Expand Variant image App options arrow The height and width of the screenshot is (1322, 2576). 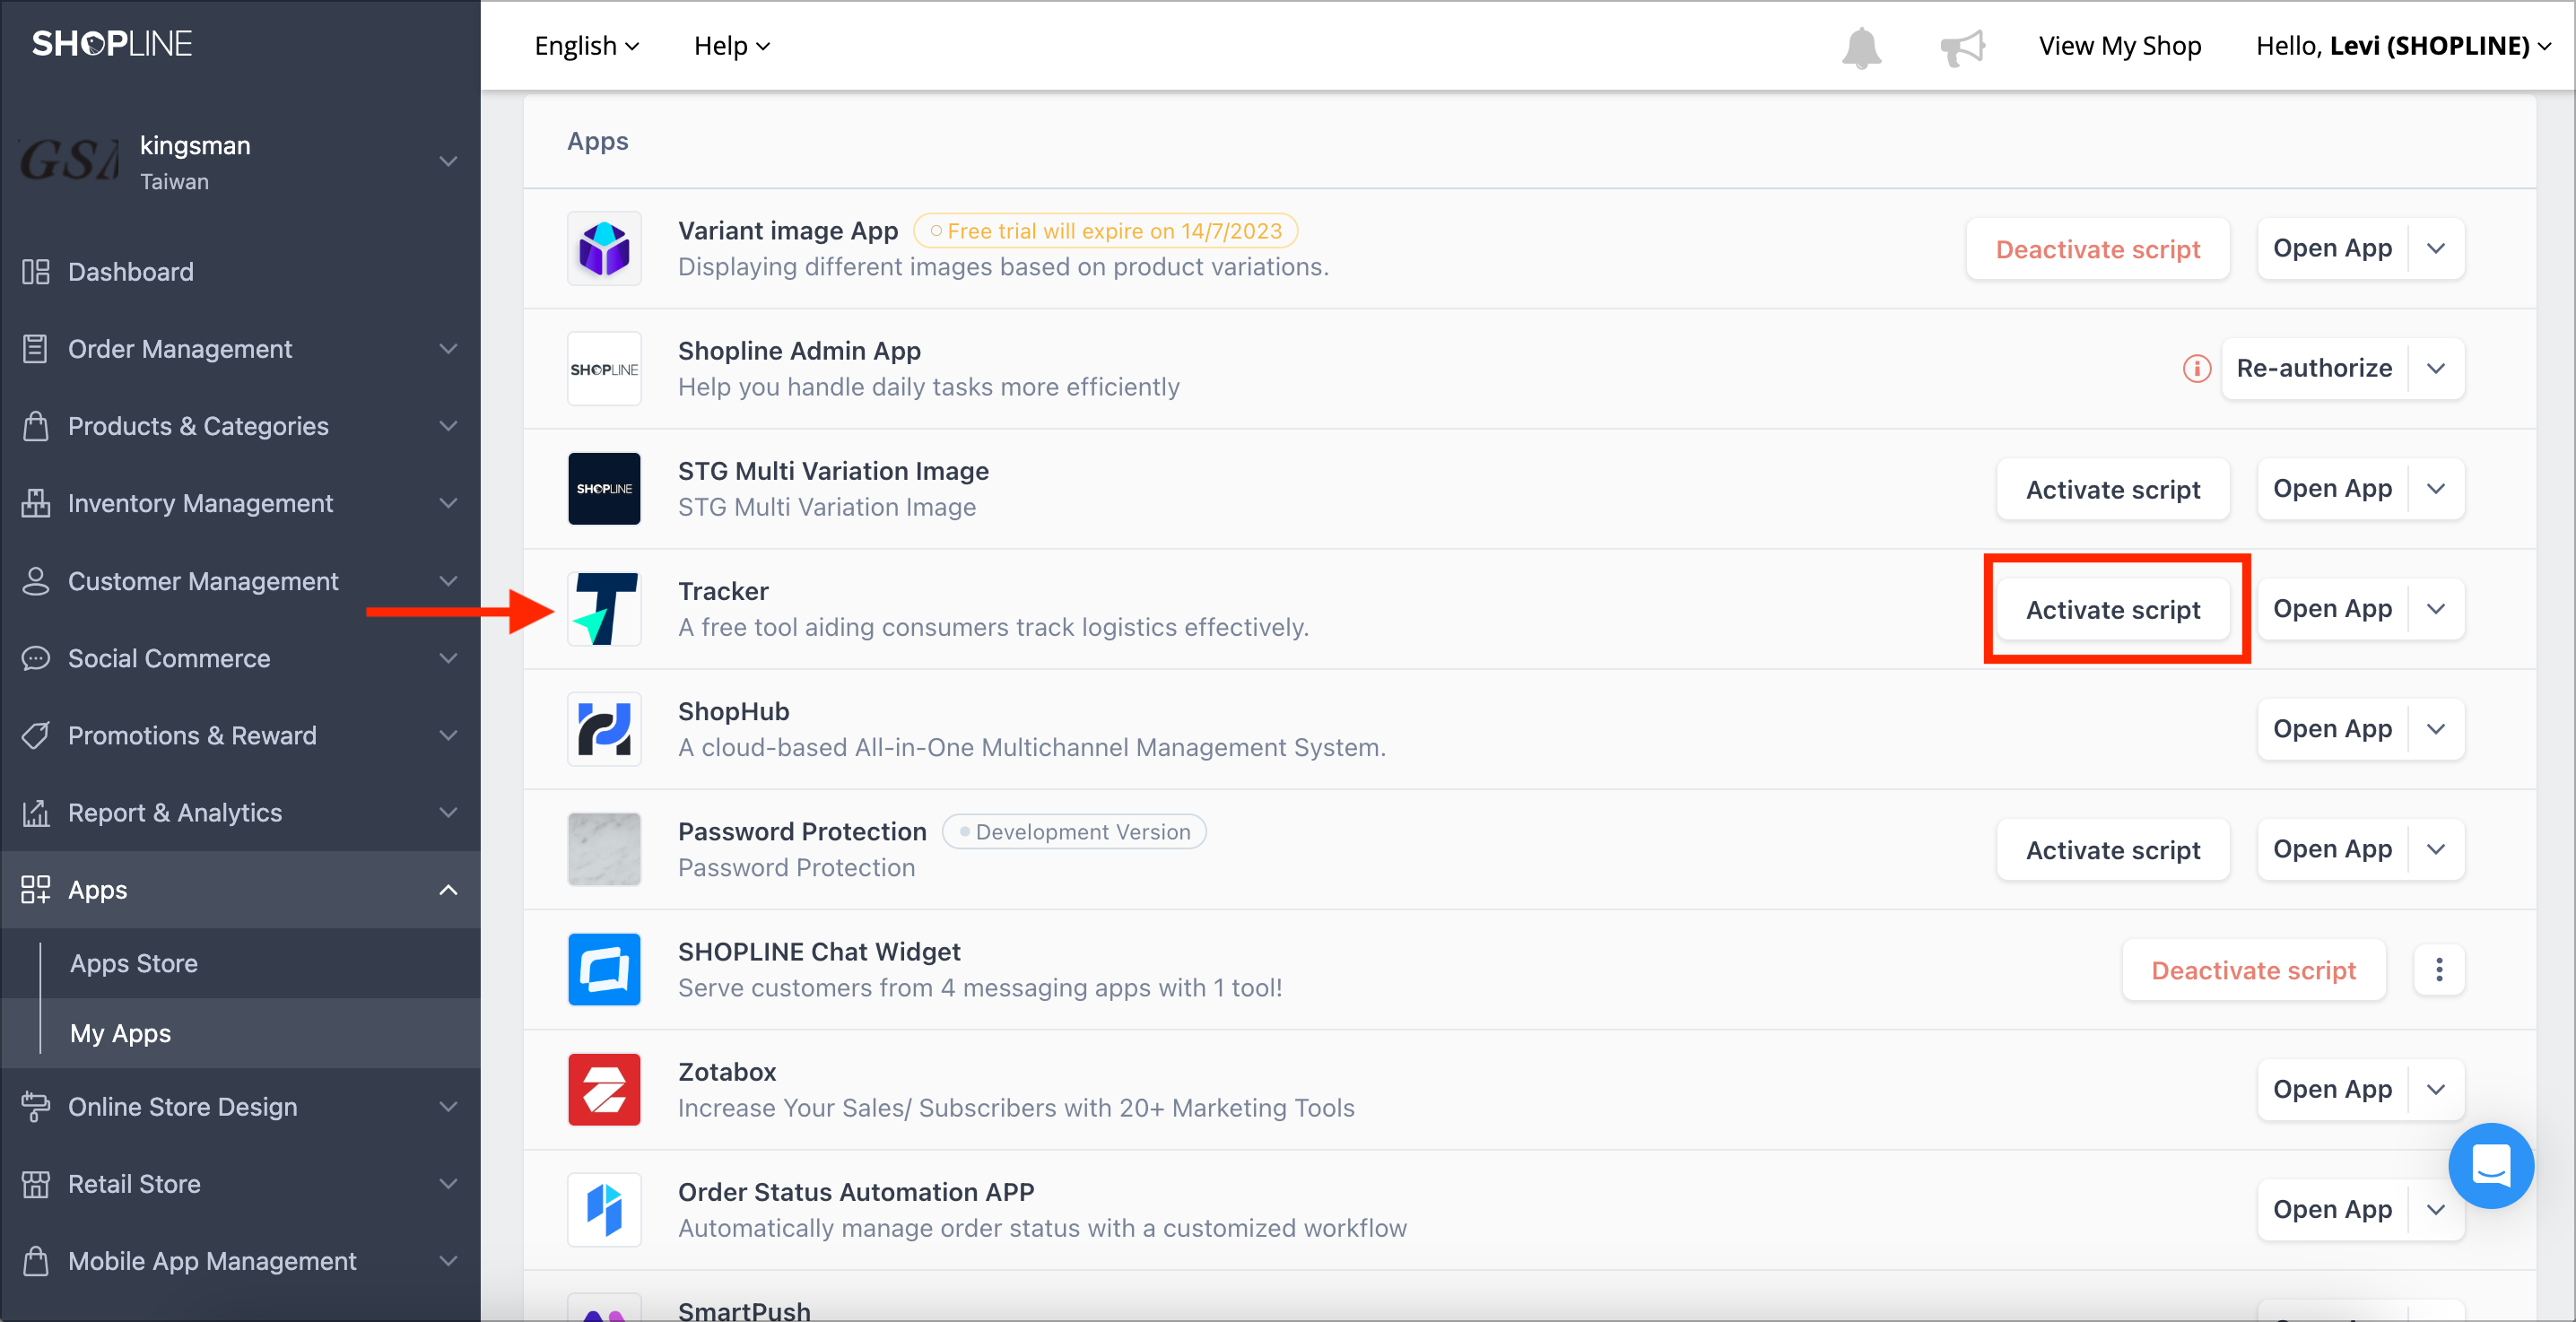[2437, 248]
